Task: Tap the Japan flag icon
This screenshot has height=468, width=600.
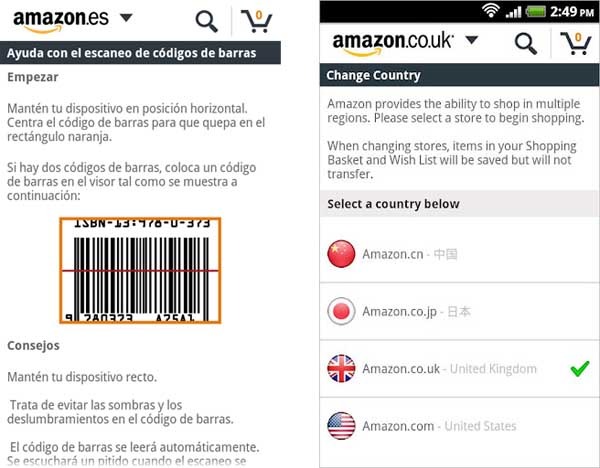Action: coord(341,312)
